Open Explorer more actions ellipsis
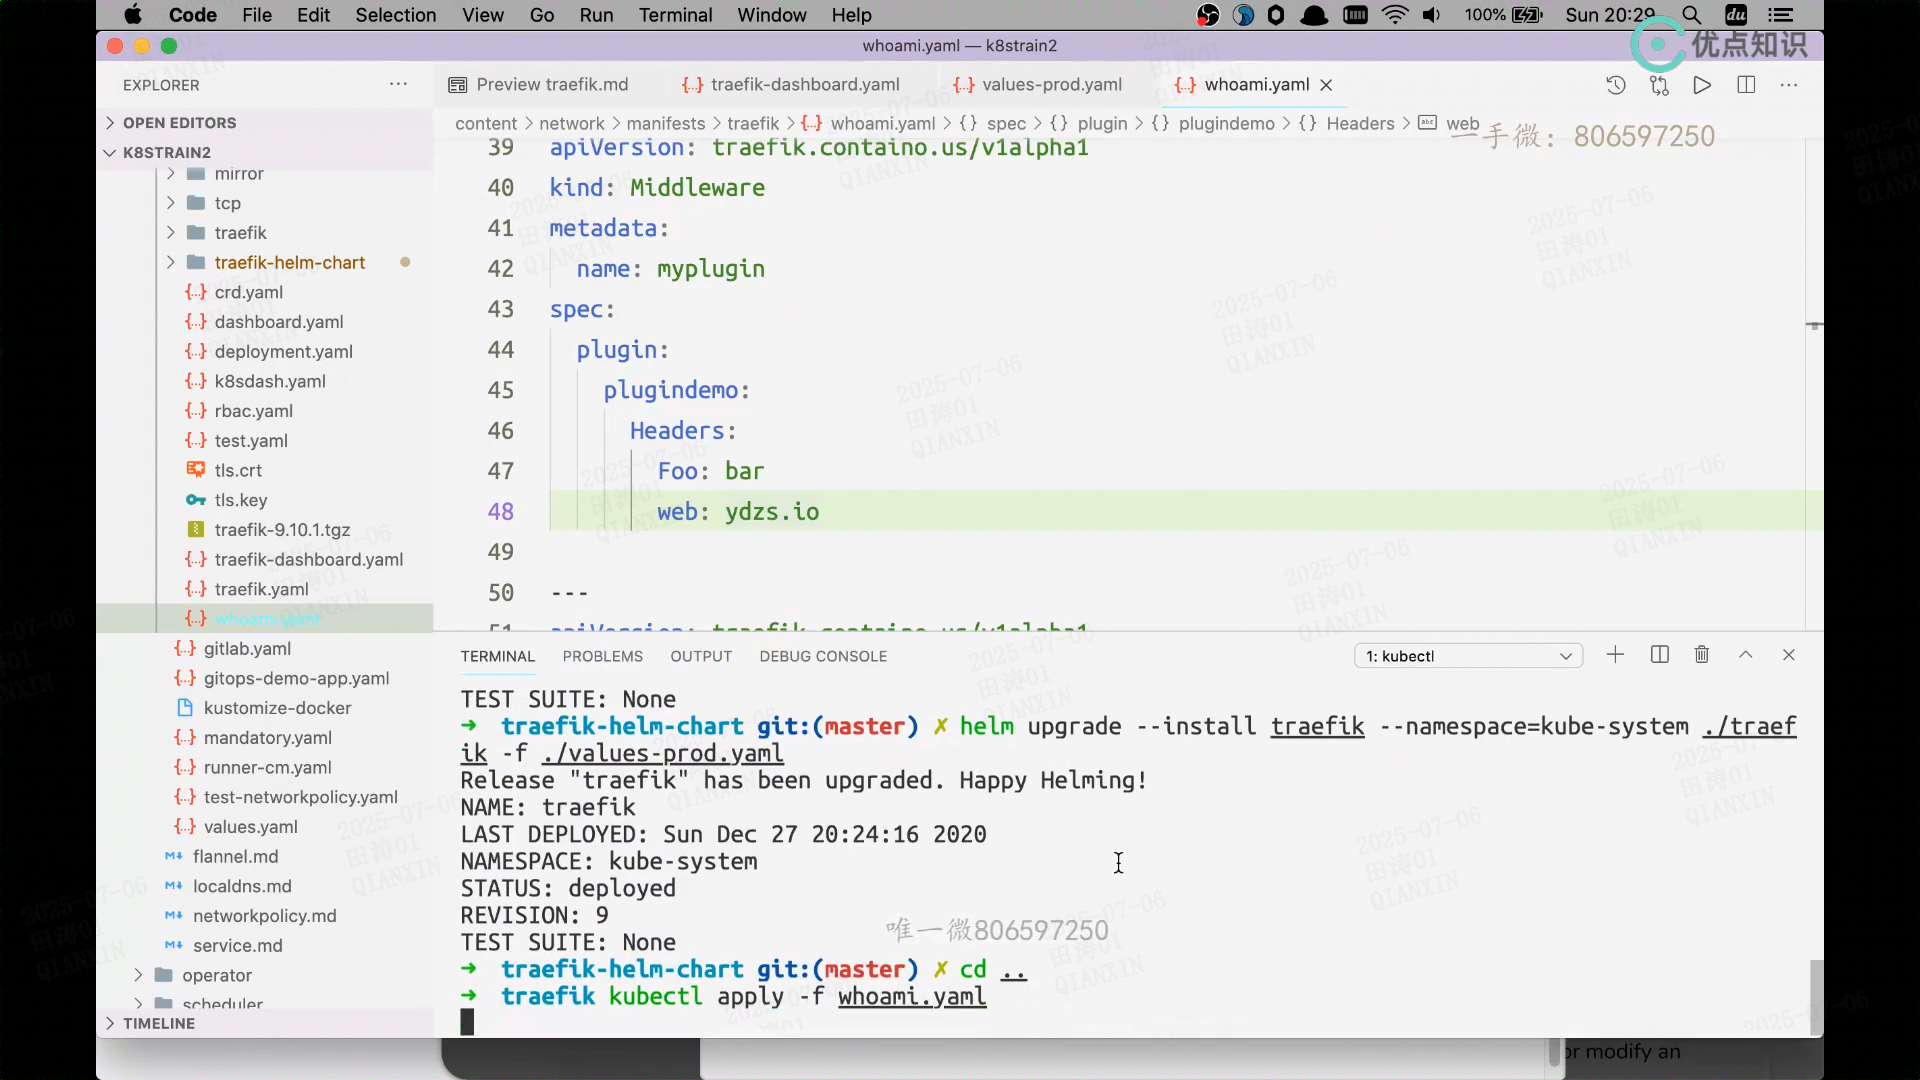The width and height of the screenshot is (1920, 1080). coord(398,85)
